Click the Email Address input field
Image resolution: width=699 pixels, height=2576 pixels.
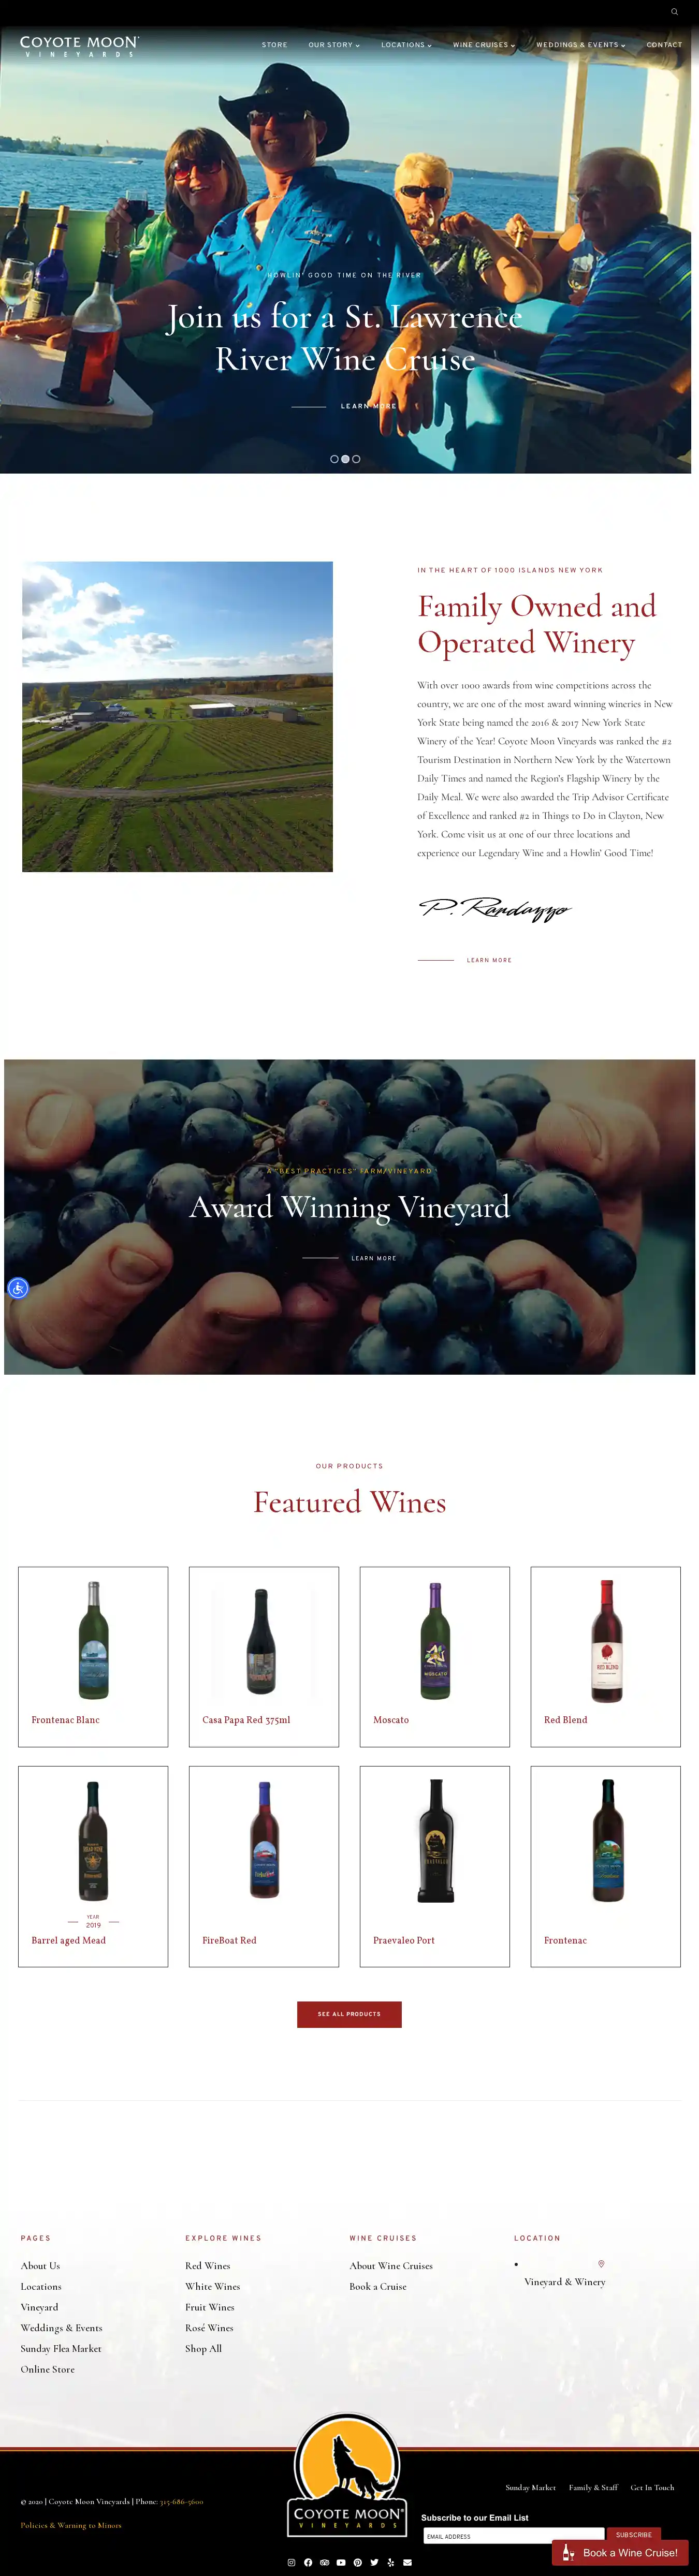(513, 2535)
